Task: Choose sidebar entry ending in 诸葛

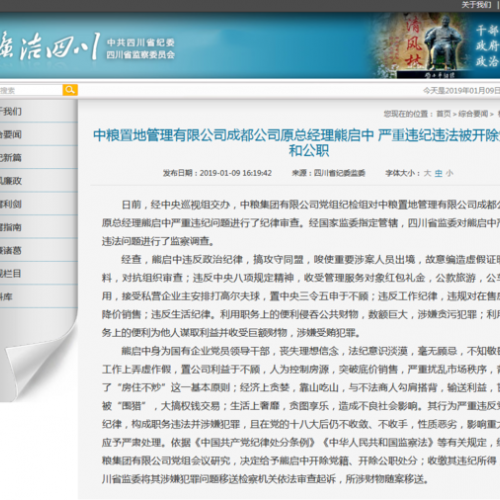Action: click(39, 250)
